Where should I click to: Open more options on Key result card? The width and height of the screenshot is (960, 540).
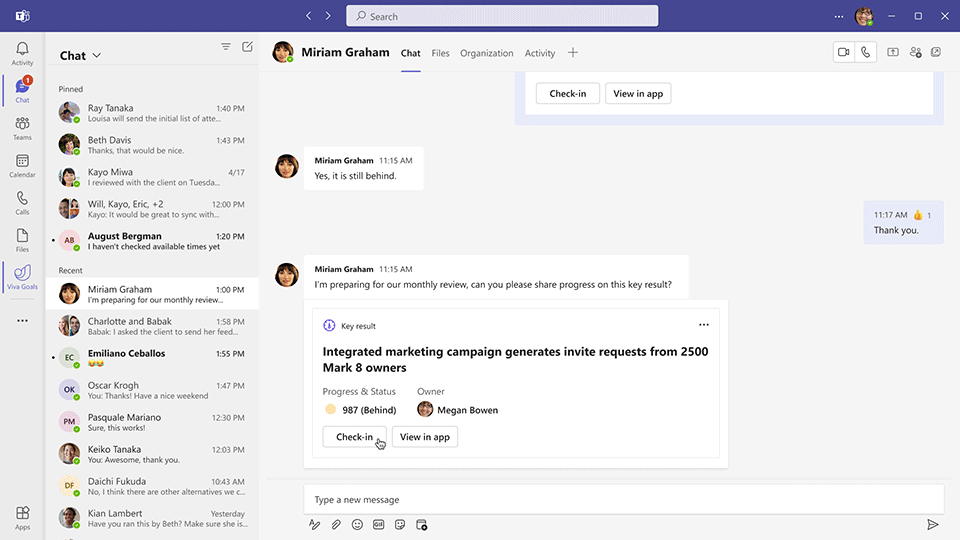click(x=704, y=325)
